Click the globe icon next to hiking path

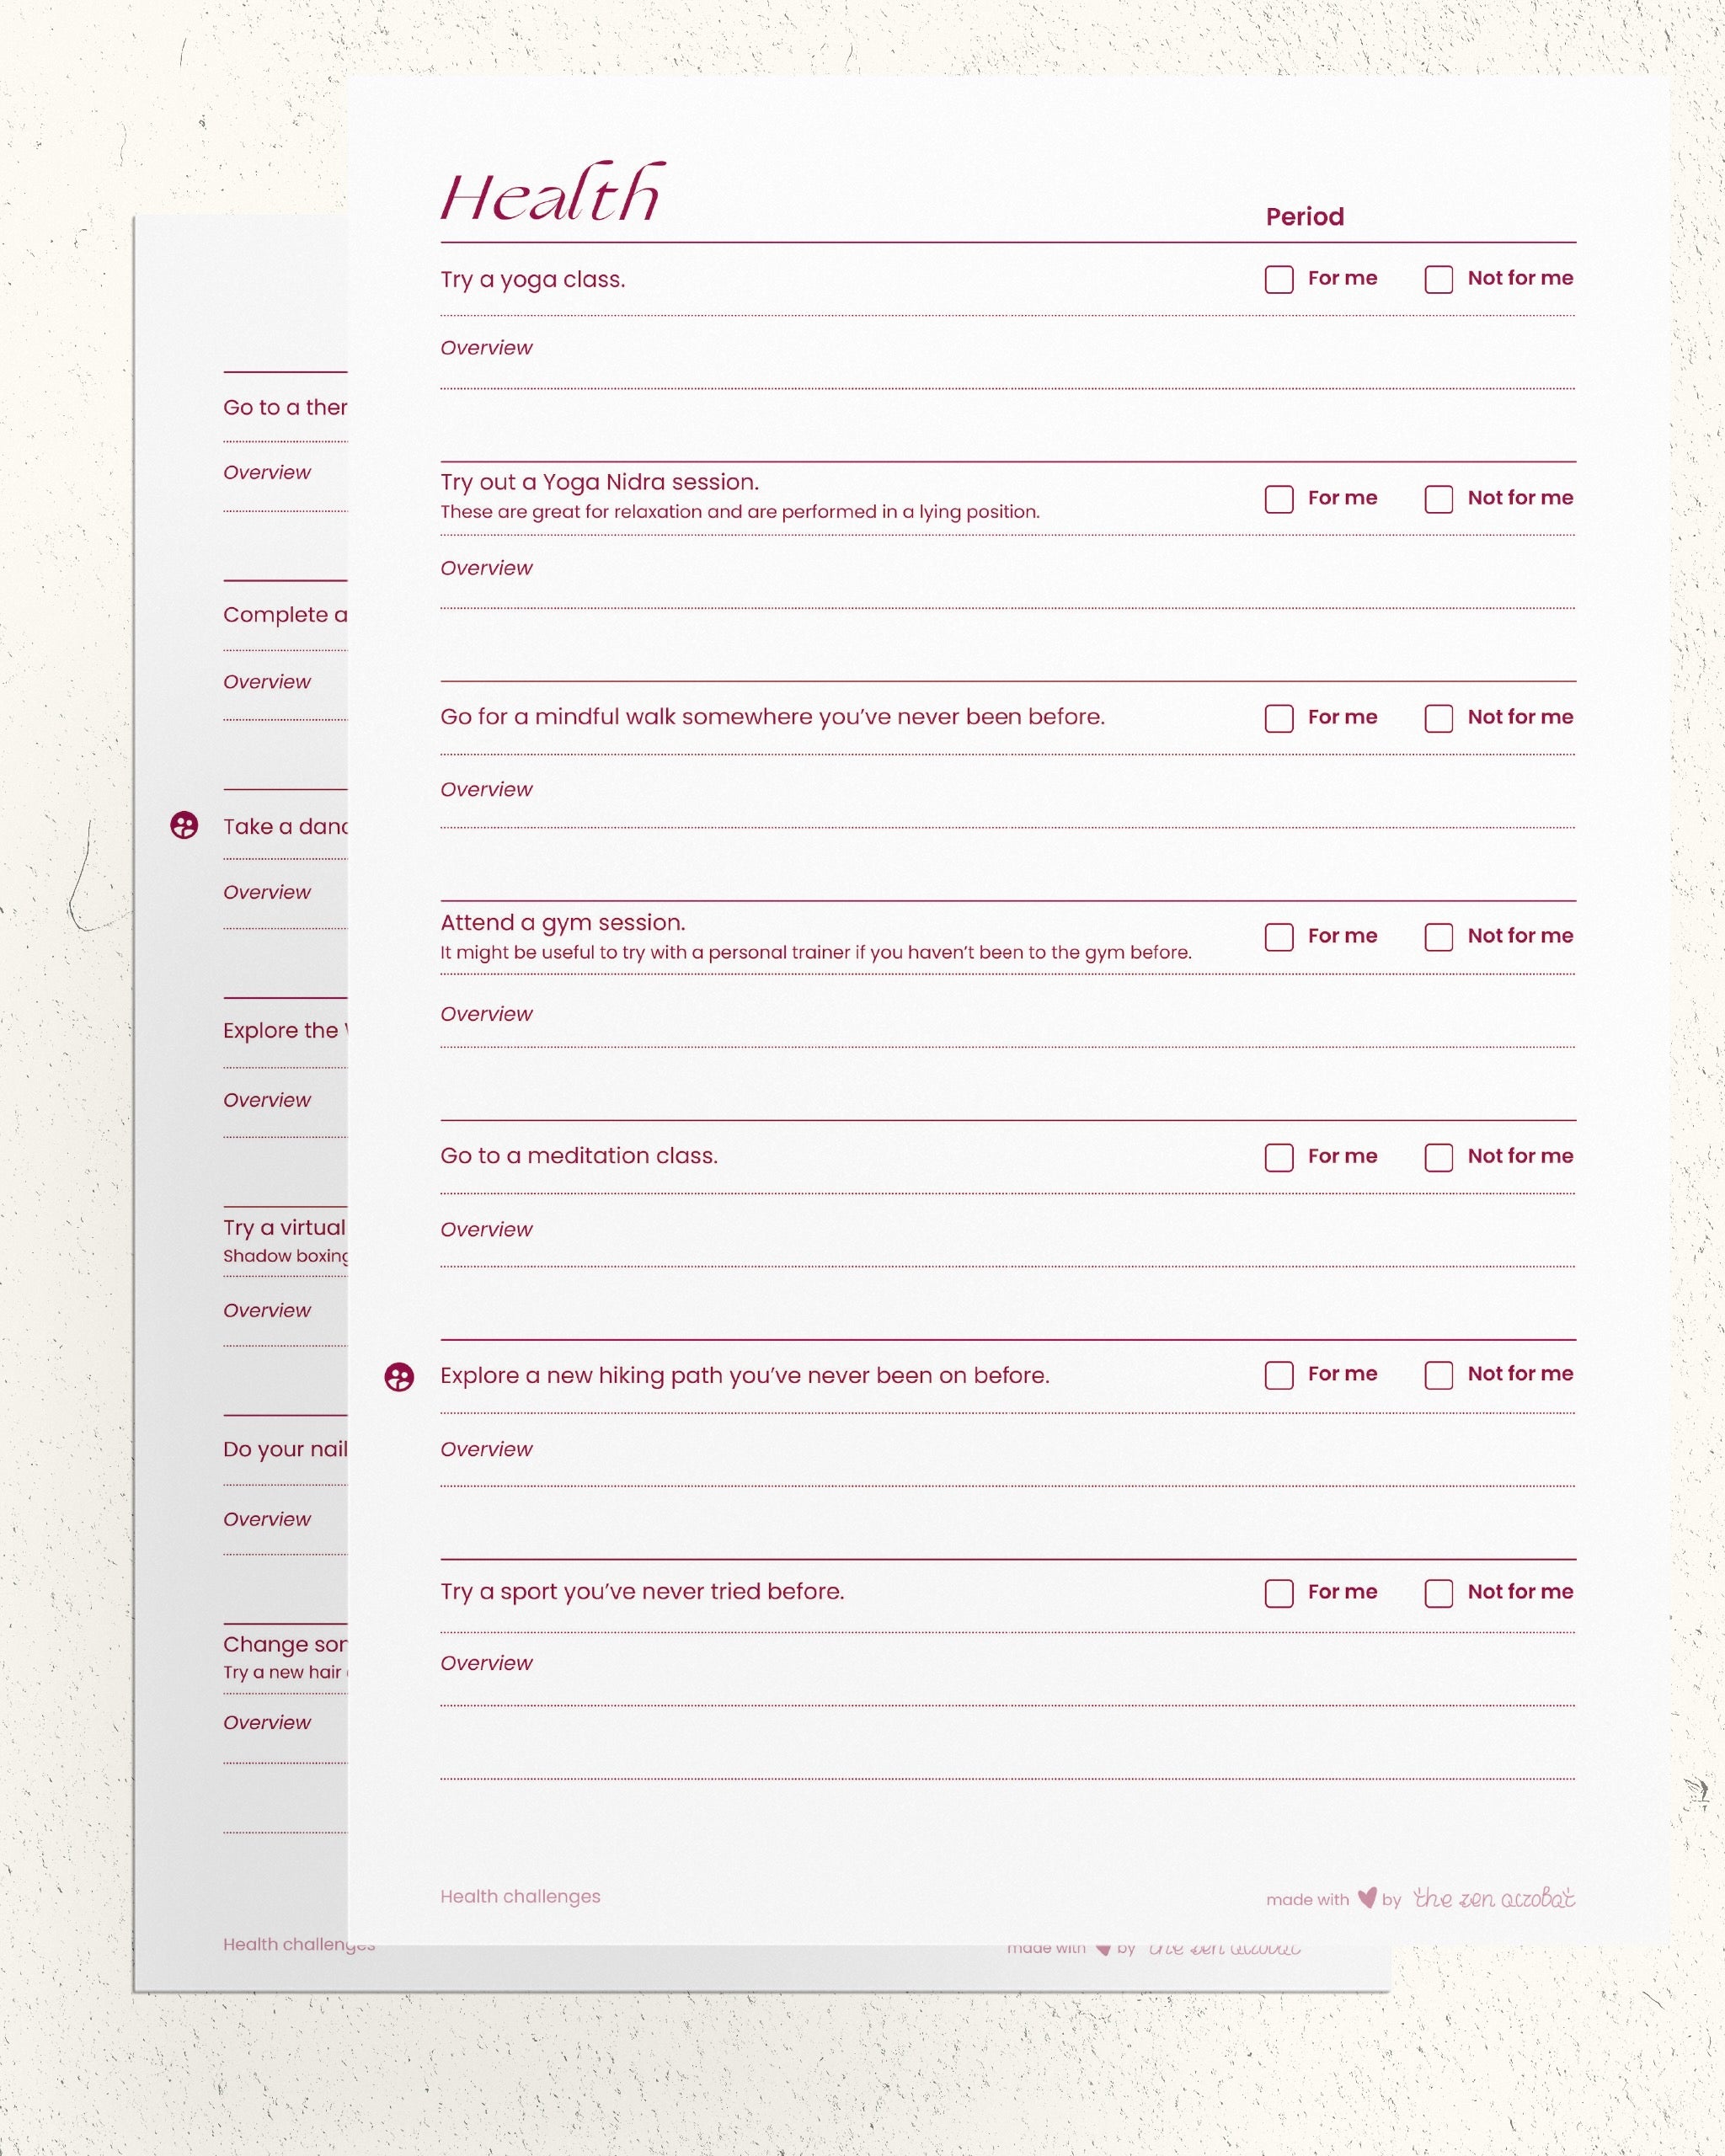tap(401, 1373)
